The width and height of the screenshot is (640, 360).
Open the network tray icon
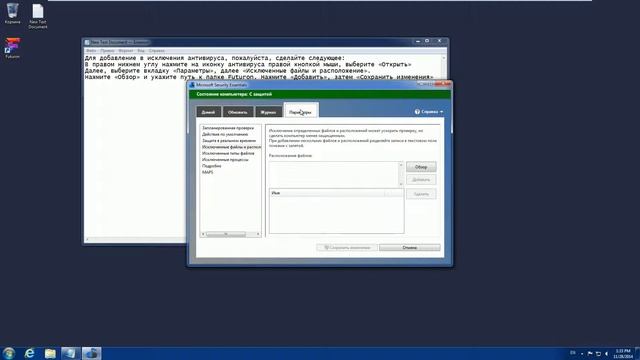[x=598, y=353]
